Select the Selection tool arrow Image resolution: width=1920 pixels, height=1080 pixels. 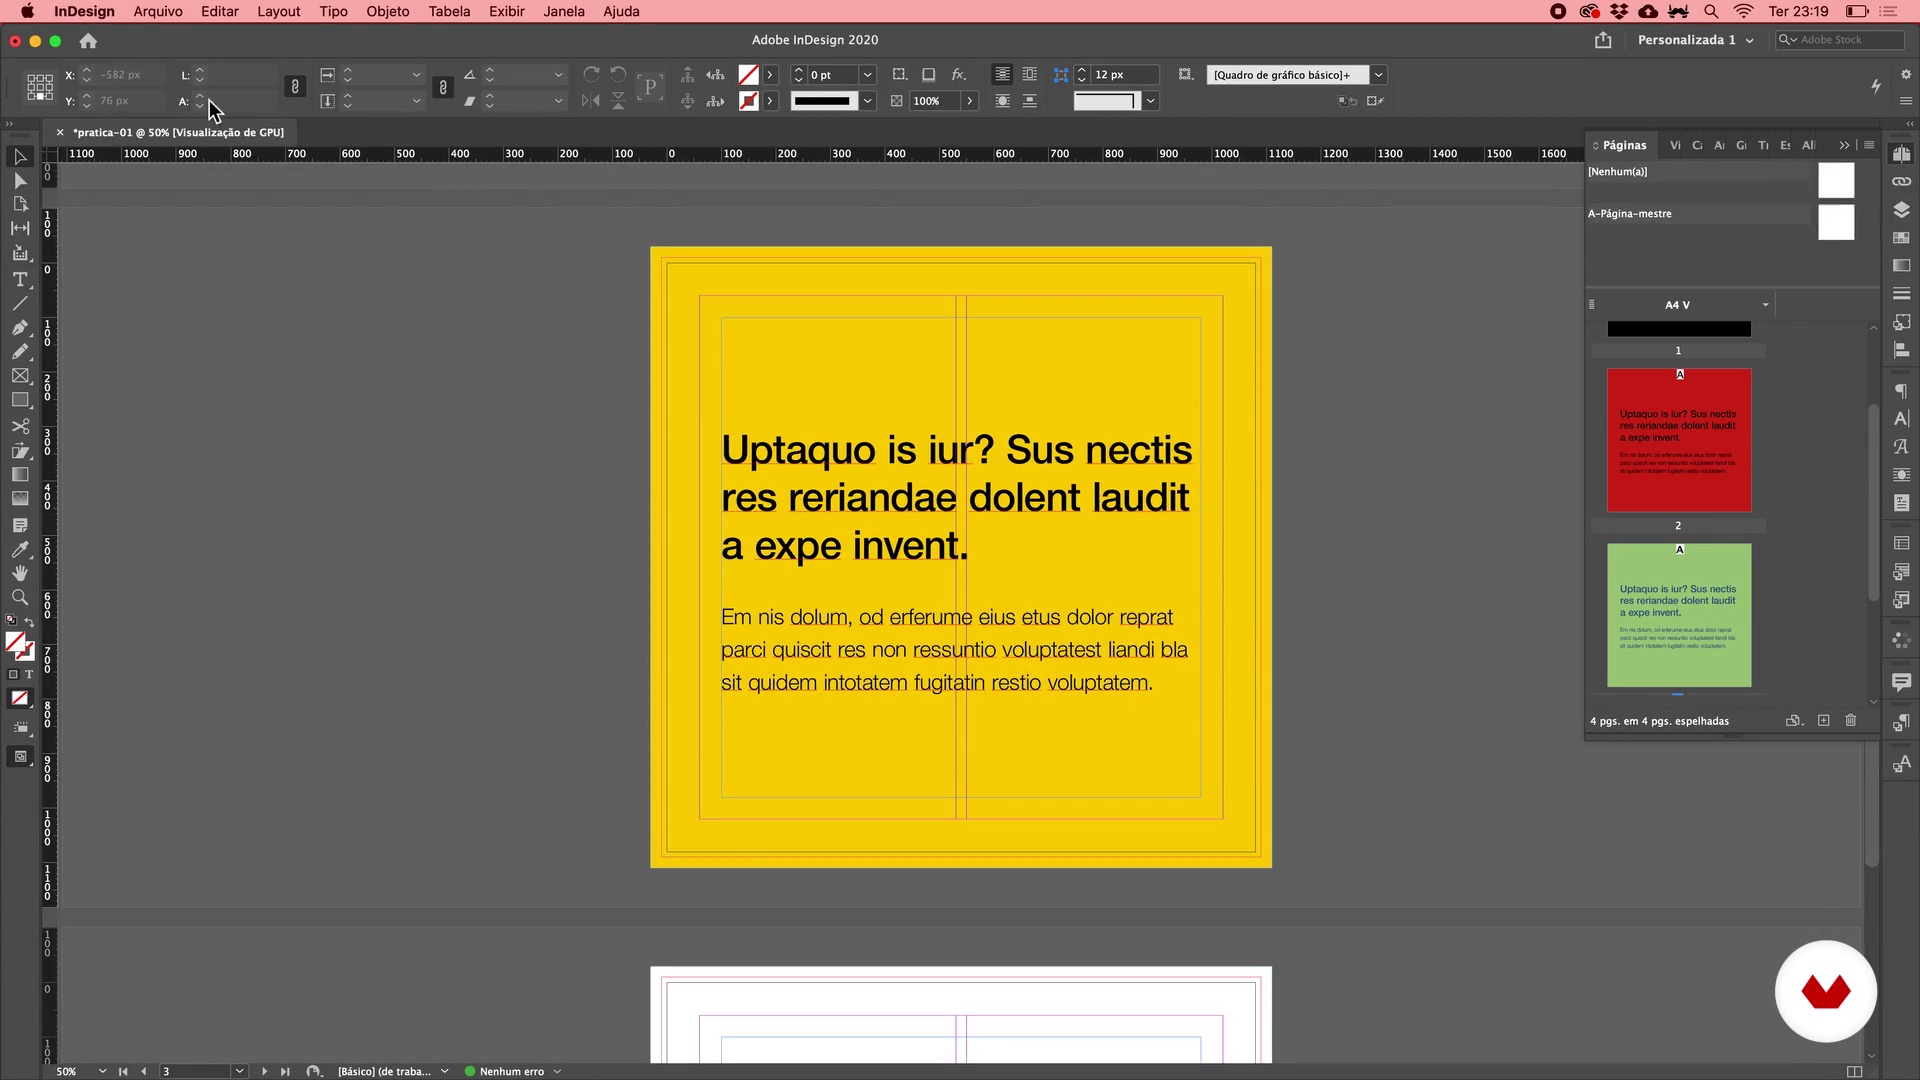click(20, 157)
